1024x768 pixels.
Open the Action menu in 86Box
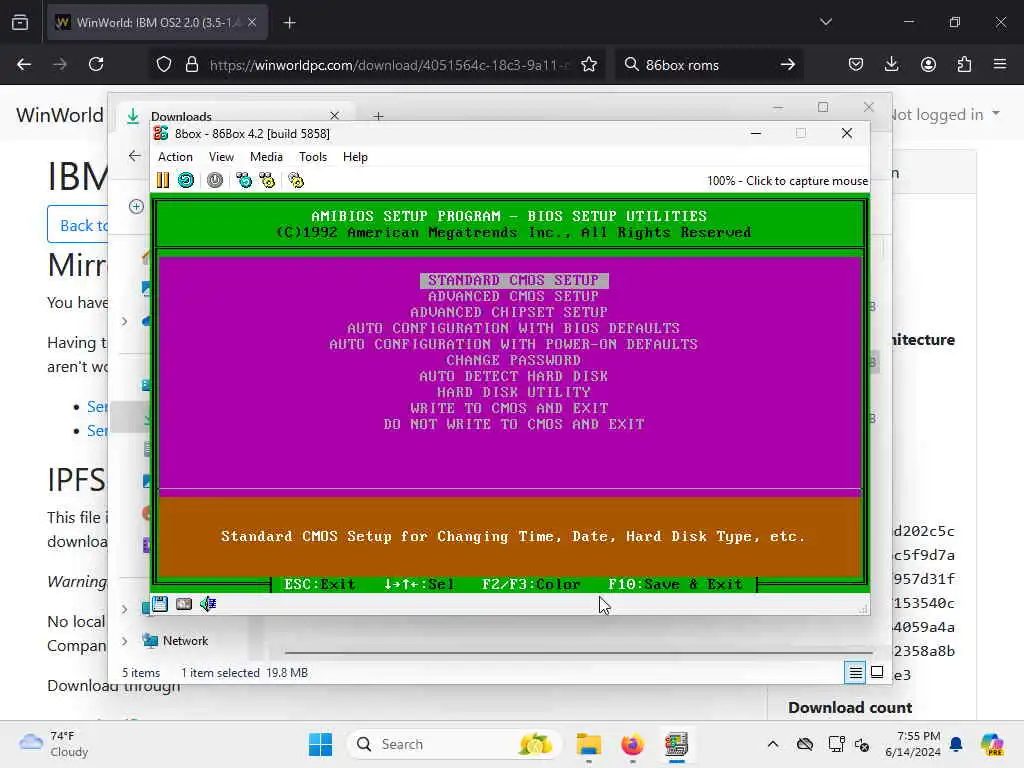point(175,157)
